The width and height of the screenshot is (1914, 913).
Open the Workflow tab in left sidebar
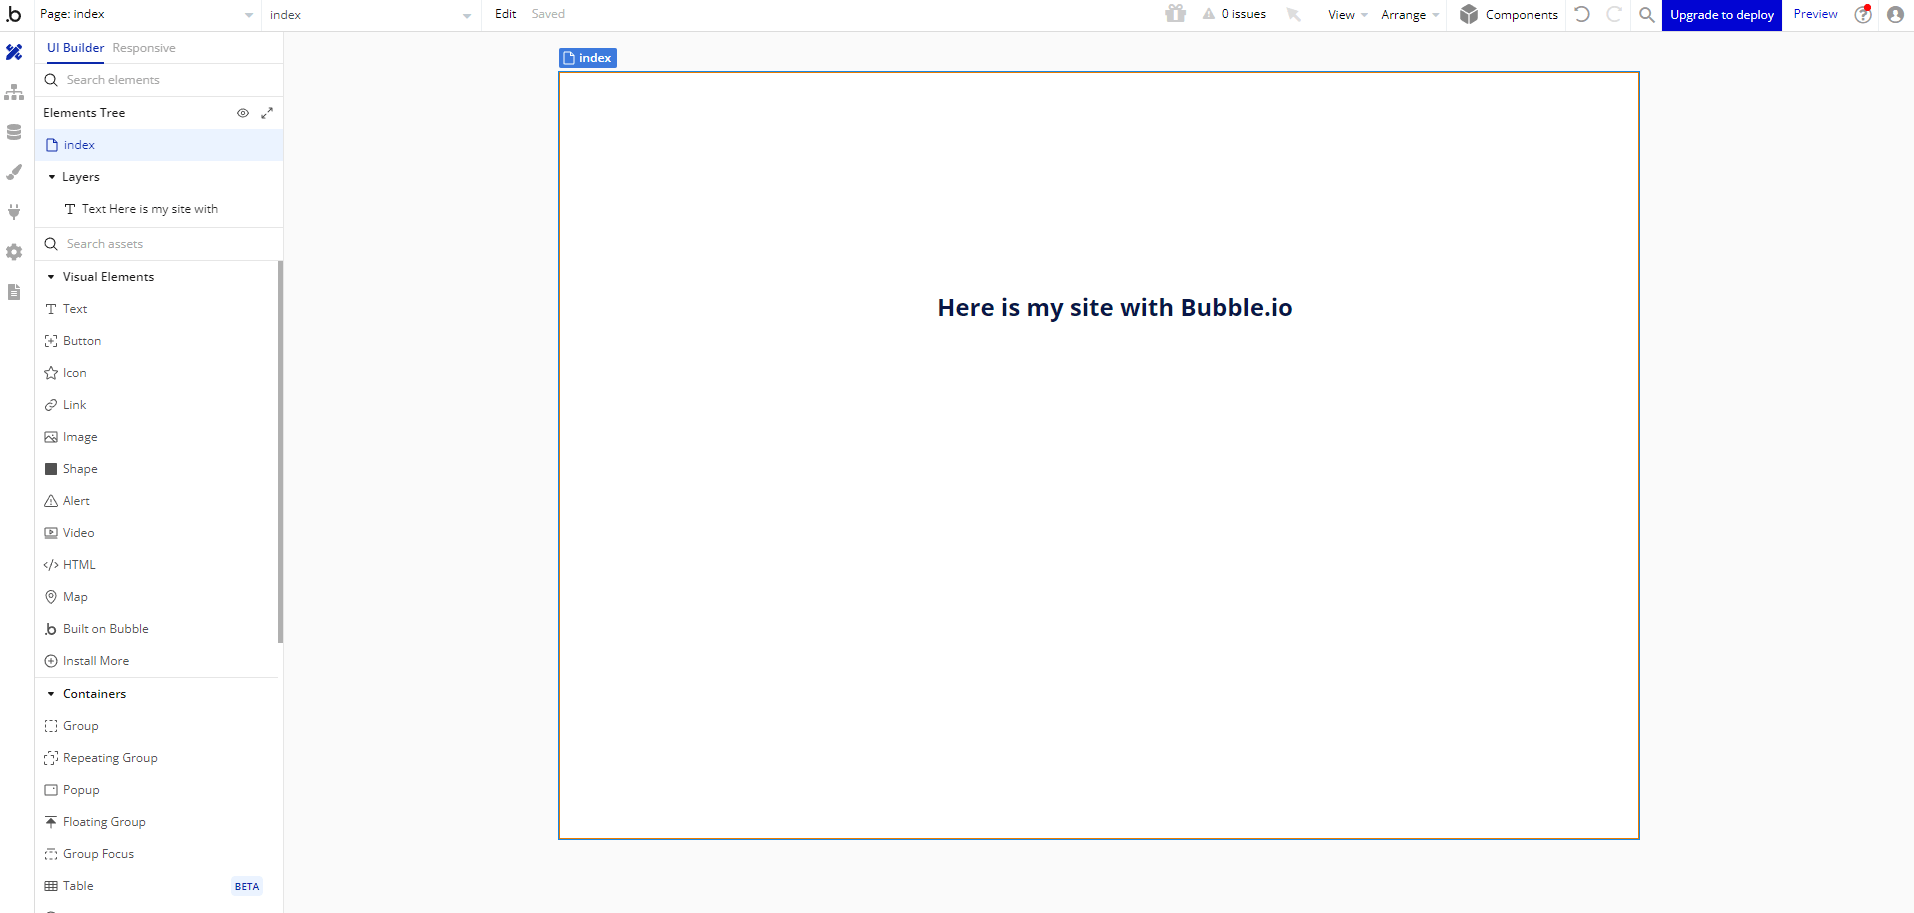pos(14,92)
